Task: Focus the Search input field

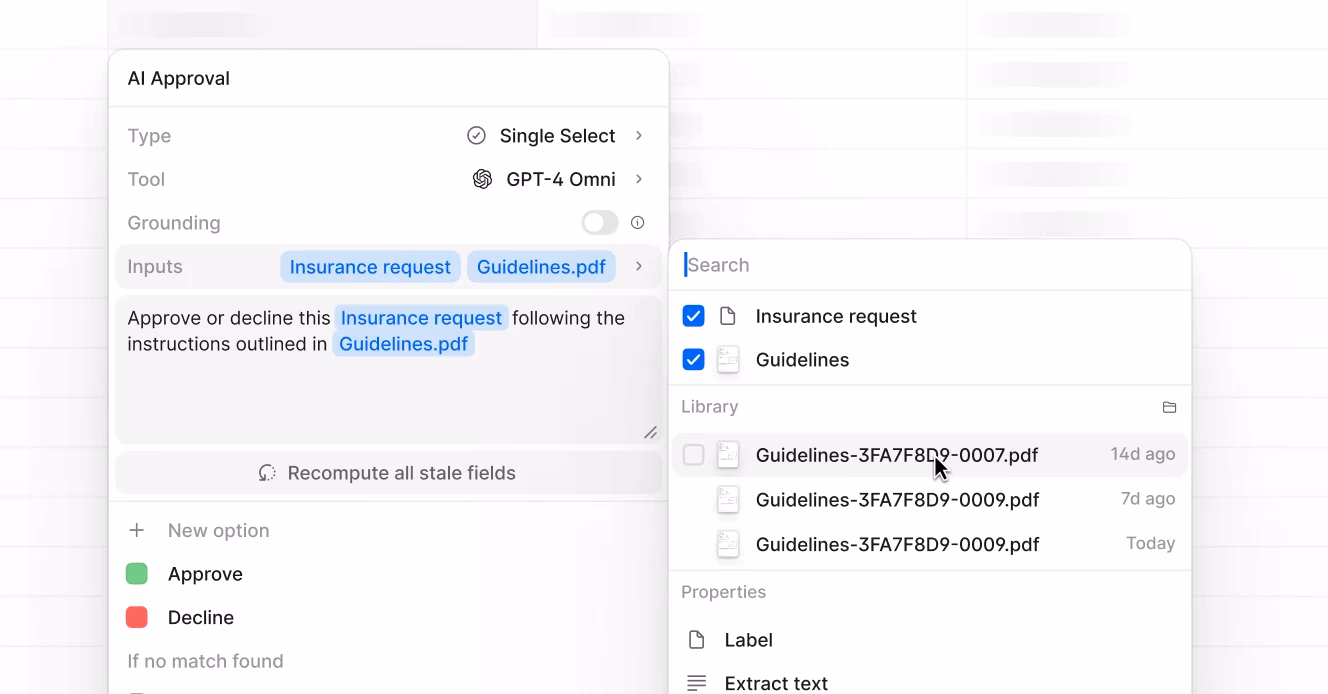Action: 930,265
